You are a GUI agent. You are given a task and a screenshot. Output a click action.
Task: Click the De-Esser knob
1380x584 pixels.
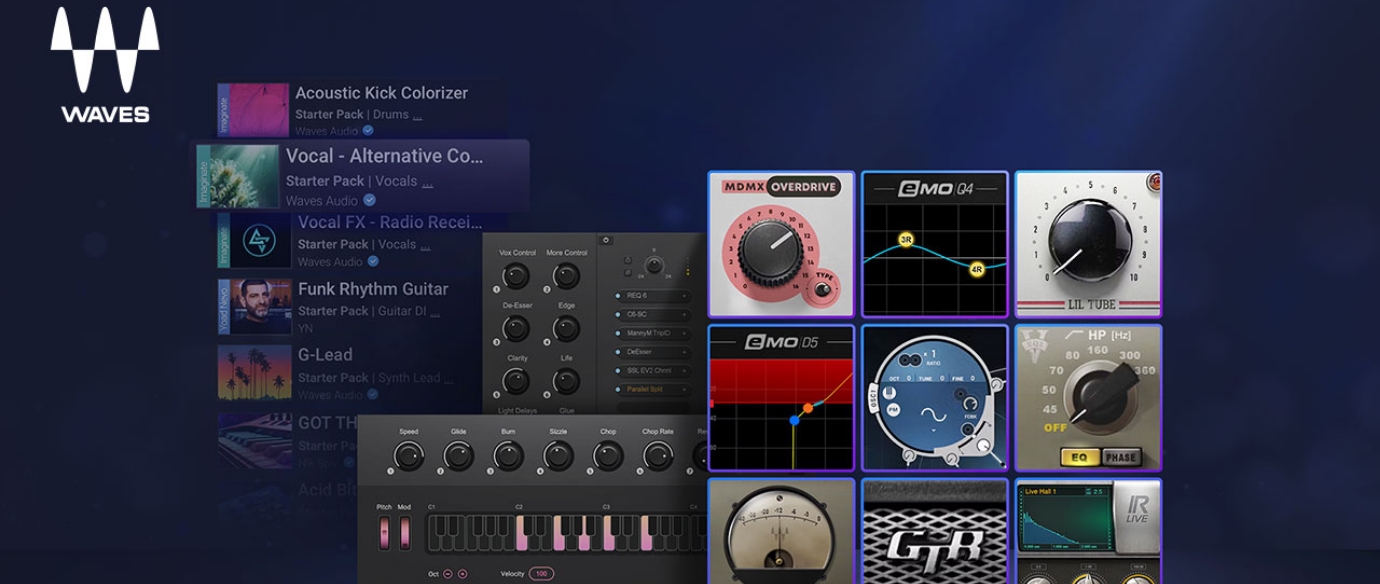pyautogui.click(x=516, y=328)
